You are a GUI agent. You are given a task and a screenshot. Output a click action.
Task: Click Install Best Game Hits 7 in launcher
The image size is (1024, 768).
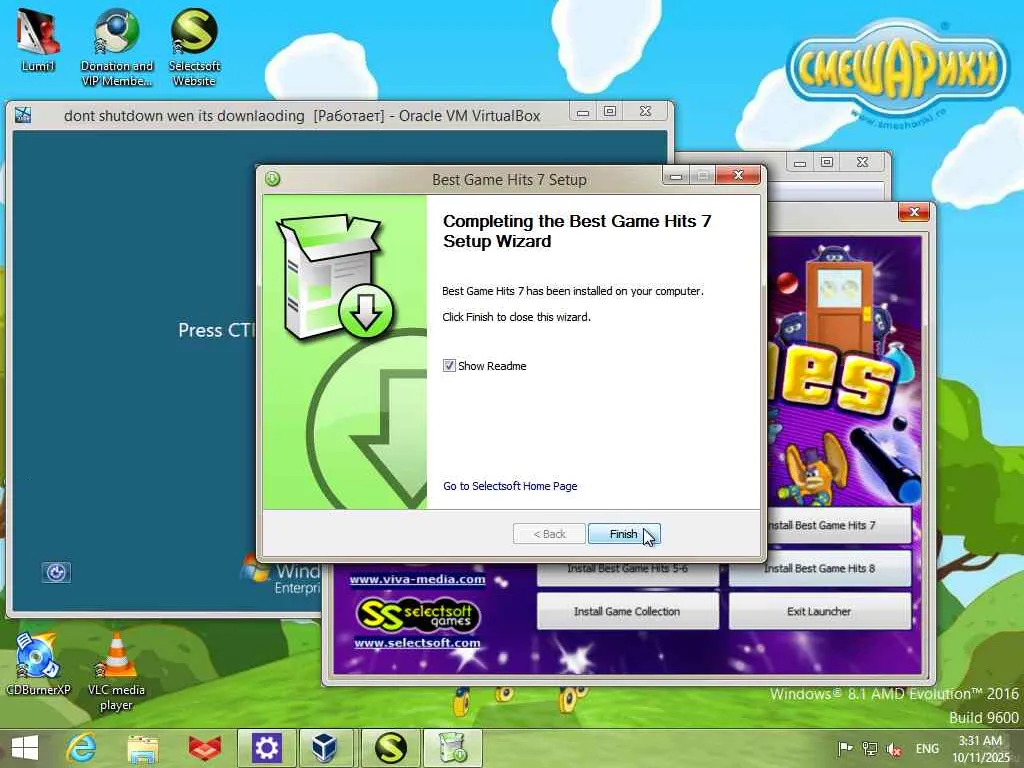pyautogui.click(x=837, y=525)
